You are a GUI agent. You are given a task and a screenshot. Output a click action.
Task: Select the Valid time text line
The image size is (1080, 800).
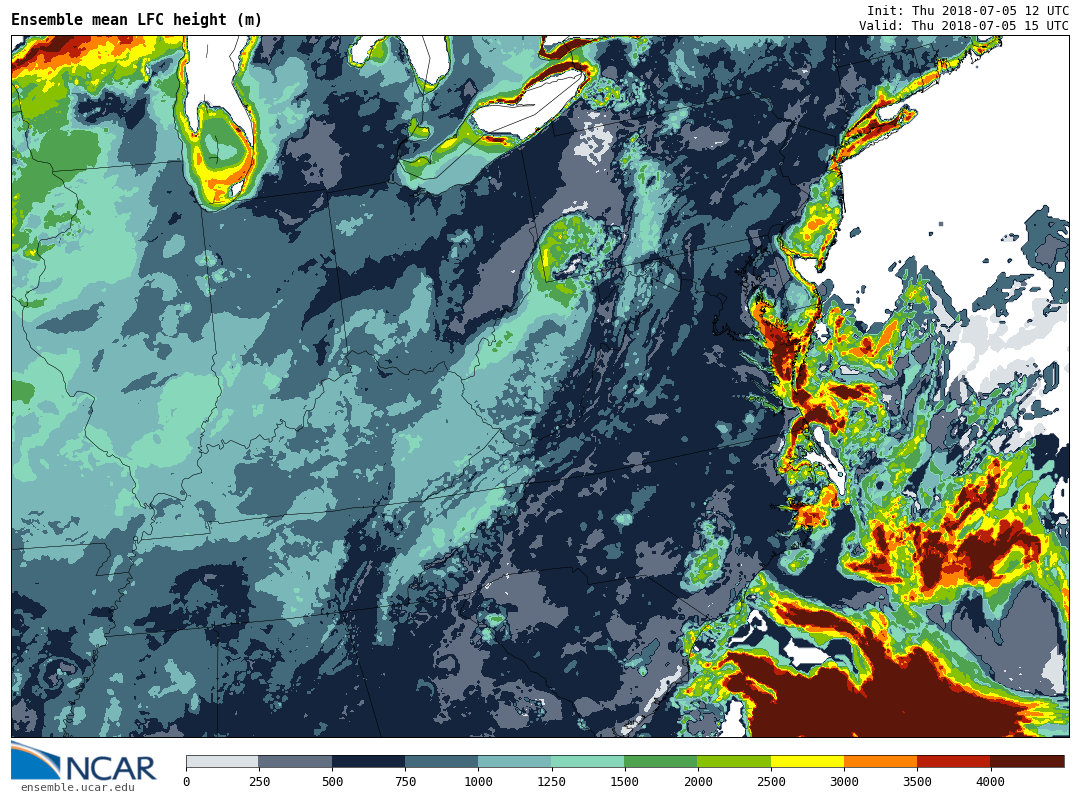[x=963, y=26]
